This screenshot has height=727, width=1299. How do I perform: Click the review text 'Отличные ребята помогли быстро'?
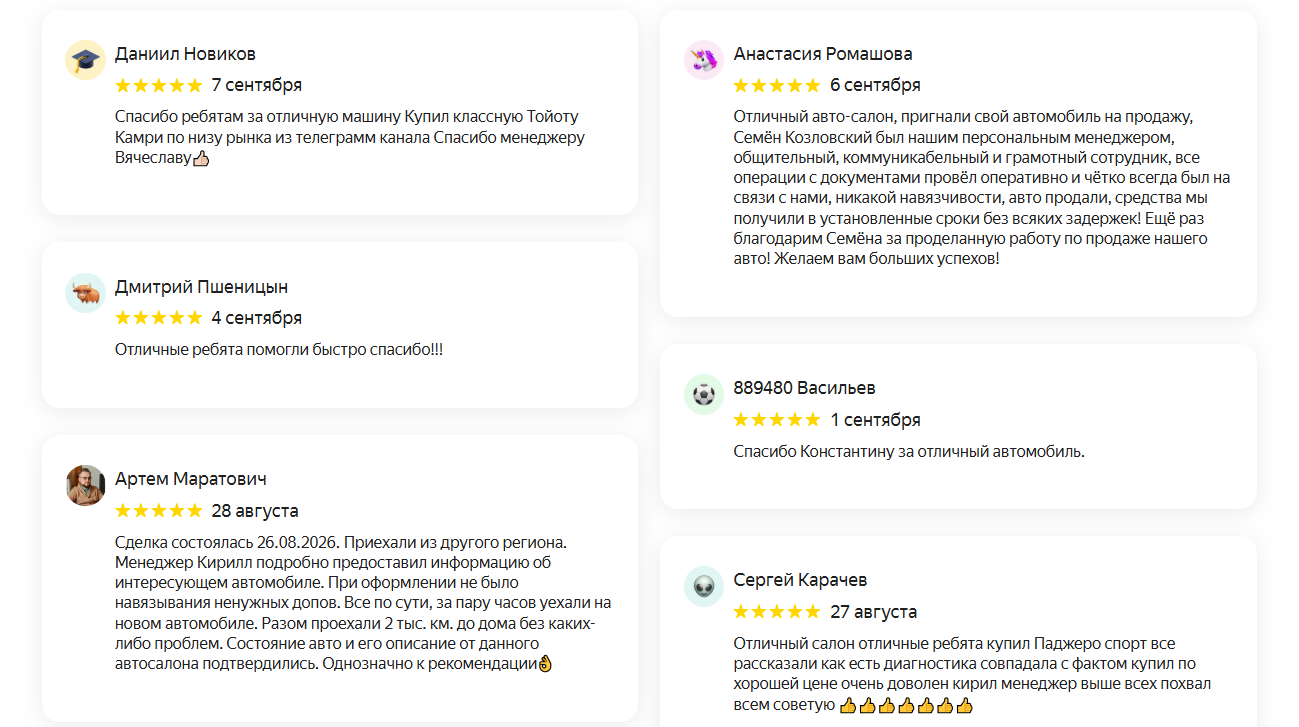tap(279, 349)
